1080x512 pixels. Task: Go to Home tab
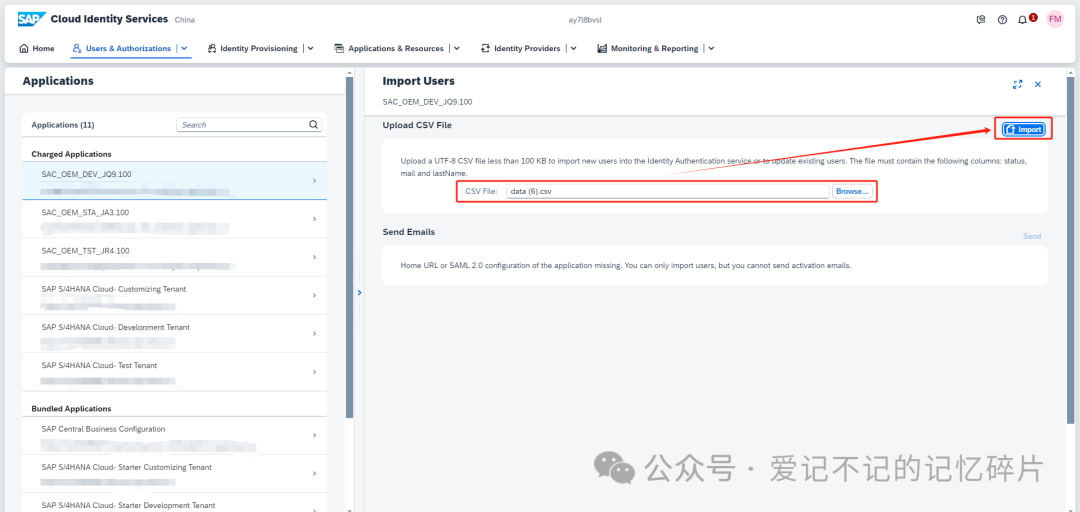point(37,48)
